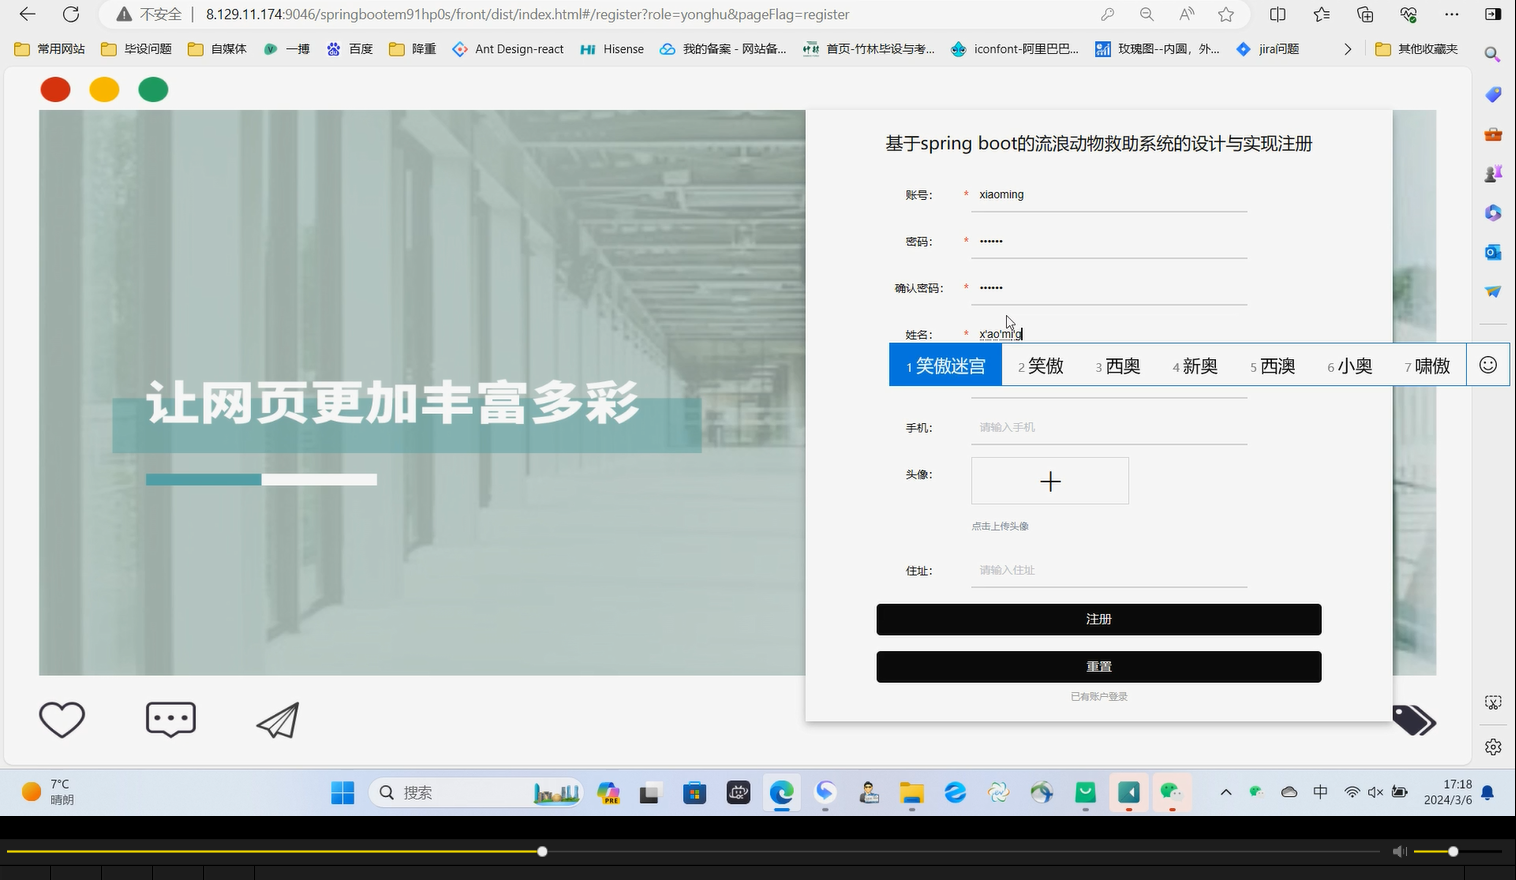Screen dimensions: 1516x880
Task: Open the Edge settings and more menu
Action: click(1452, 15)
